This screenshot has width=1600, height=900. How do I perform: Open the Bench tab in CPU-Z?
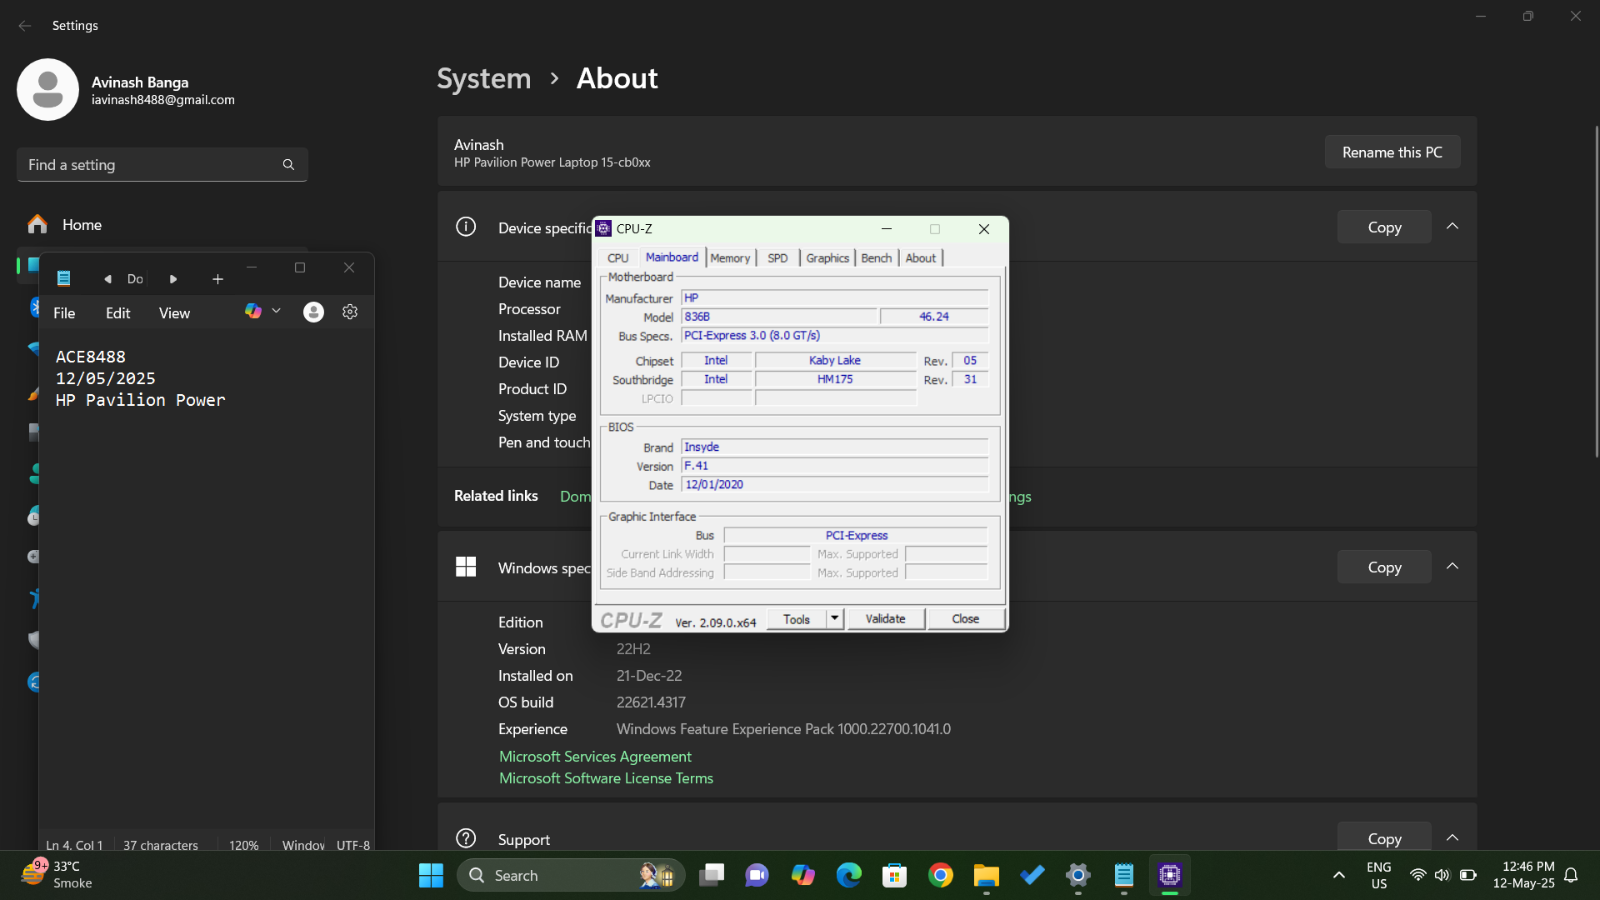pyautogui.click(x=876, y=258)
